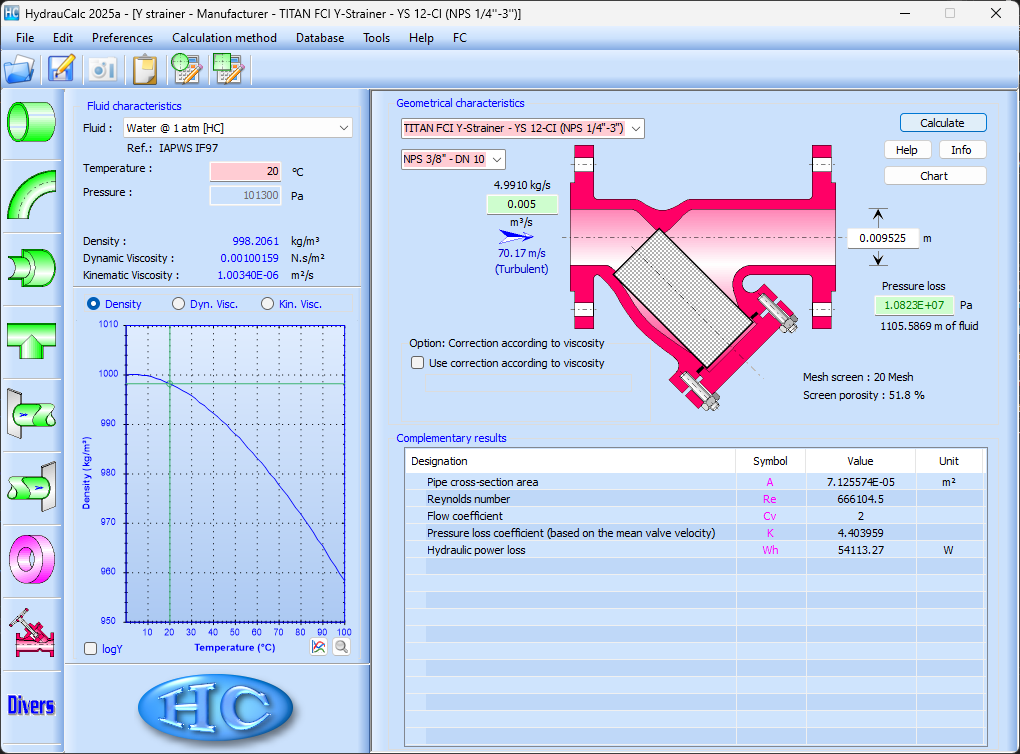Click the Temperature input field

coord(246,171)
